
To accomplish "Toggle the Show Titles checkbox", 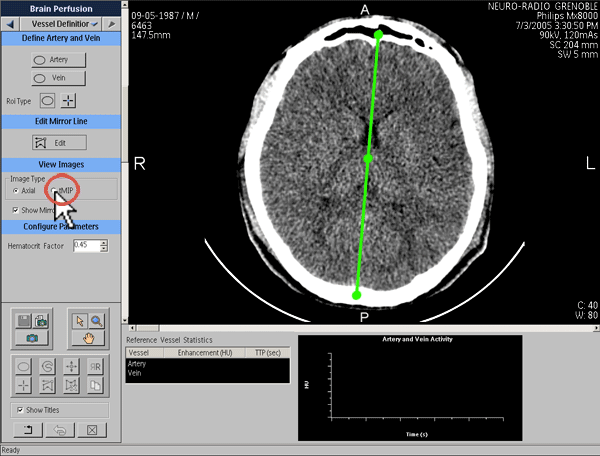I will tap(20, 410).
